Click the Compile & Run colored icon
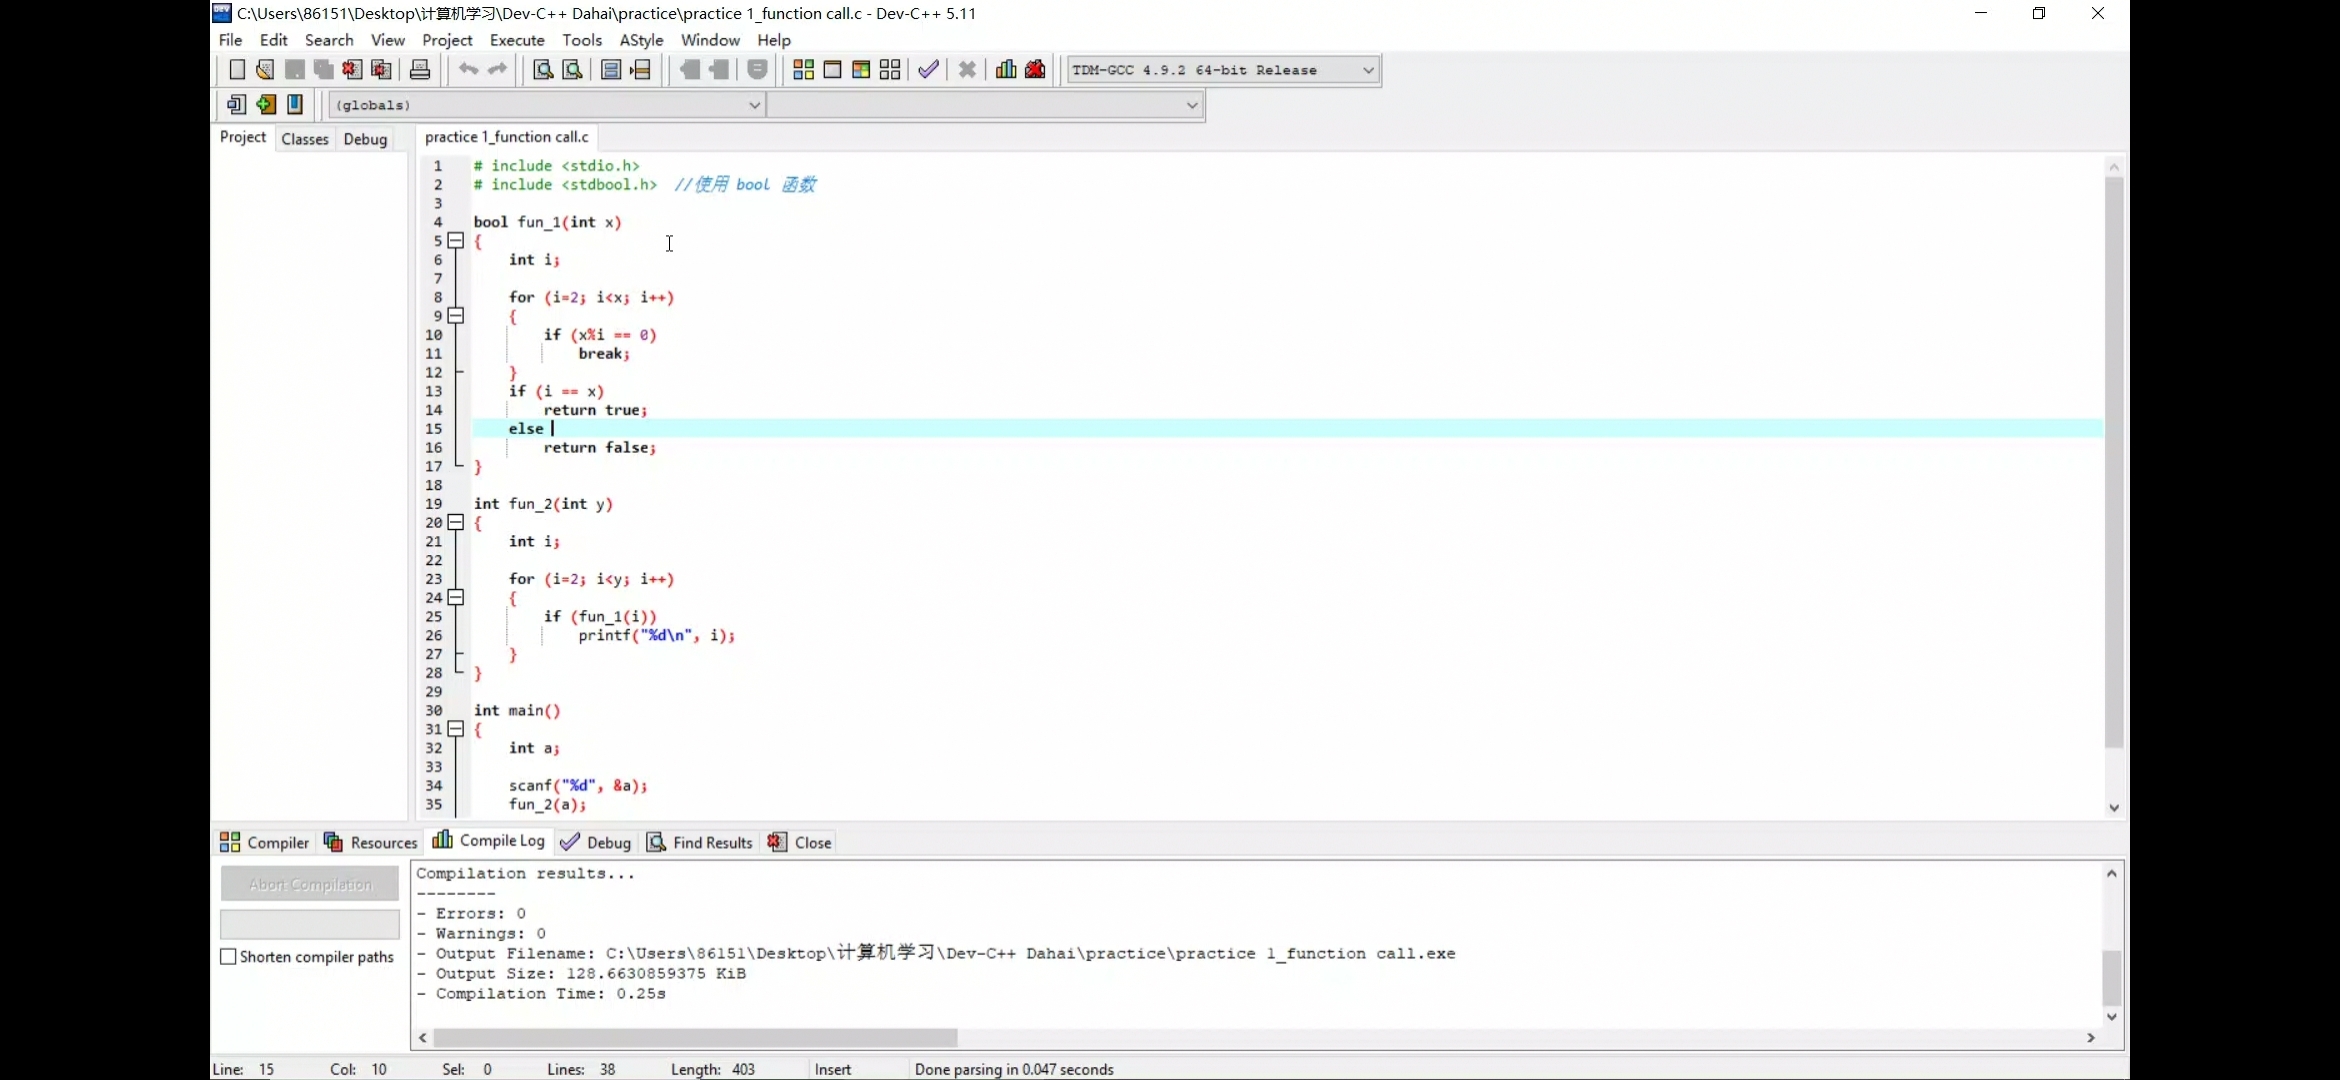 click(x=861, y=70)
